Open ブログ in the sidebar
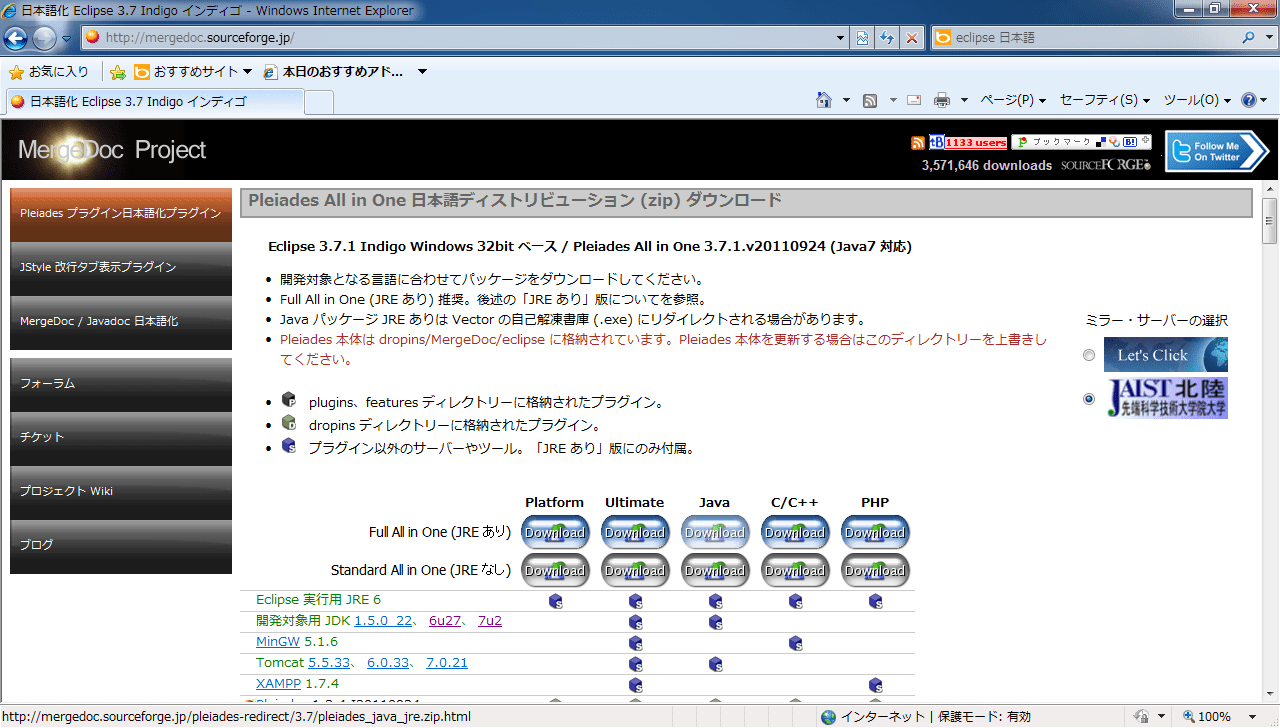Image resolution: width=1280 pixels, height=728 pixels. 121,546
